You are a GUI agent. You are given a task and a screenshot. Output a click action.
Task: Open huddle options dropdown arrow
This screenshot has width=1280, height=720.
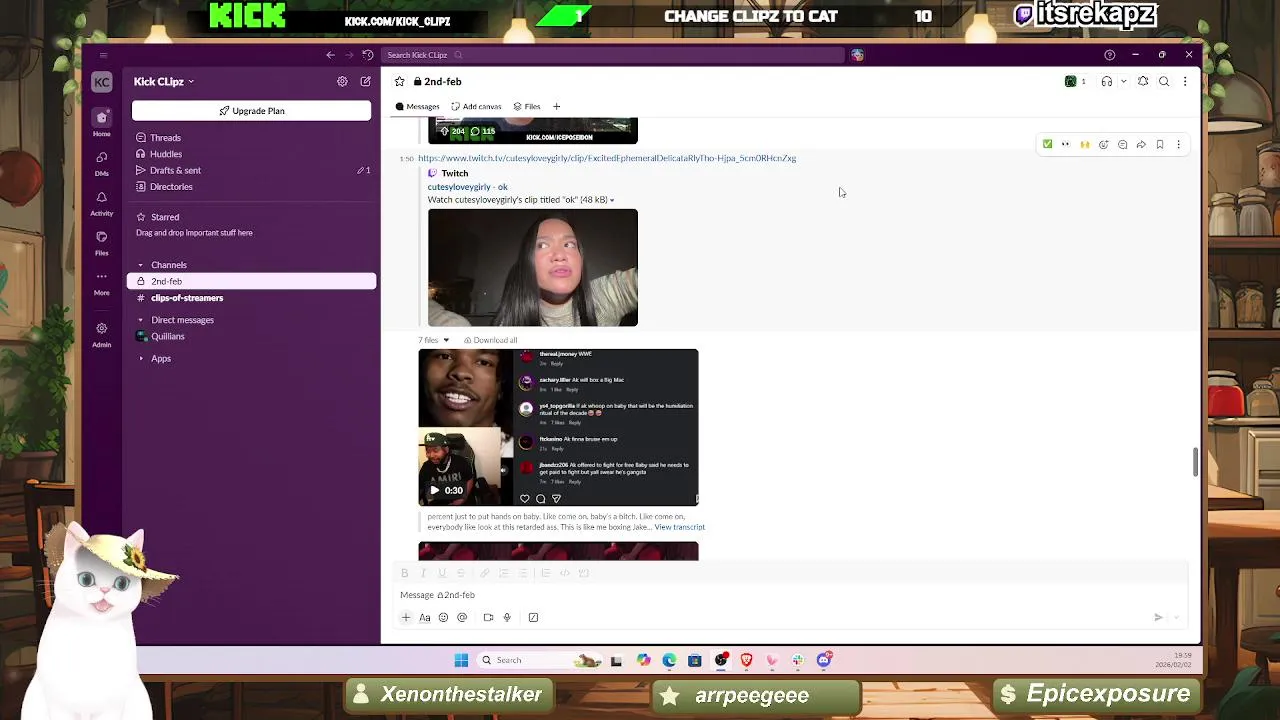pos(1123,81)
